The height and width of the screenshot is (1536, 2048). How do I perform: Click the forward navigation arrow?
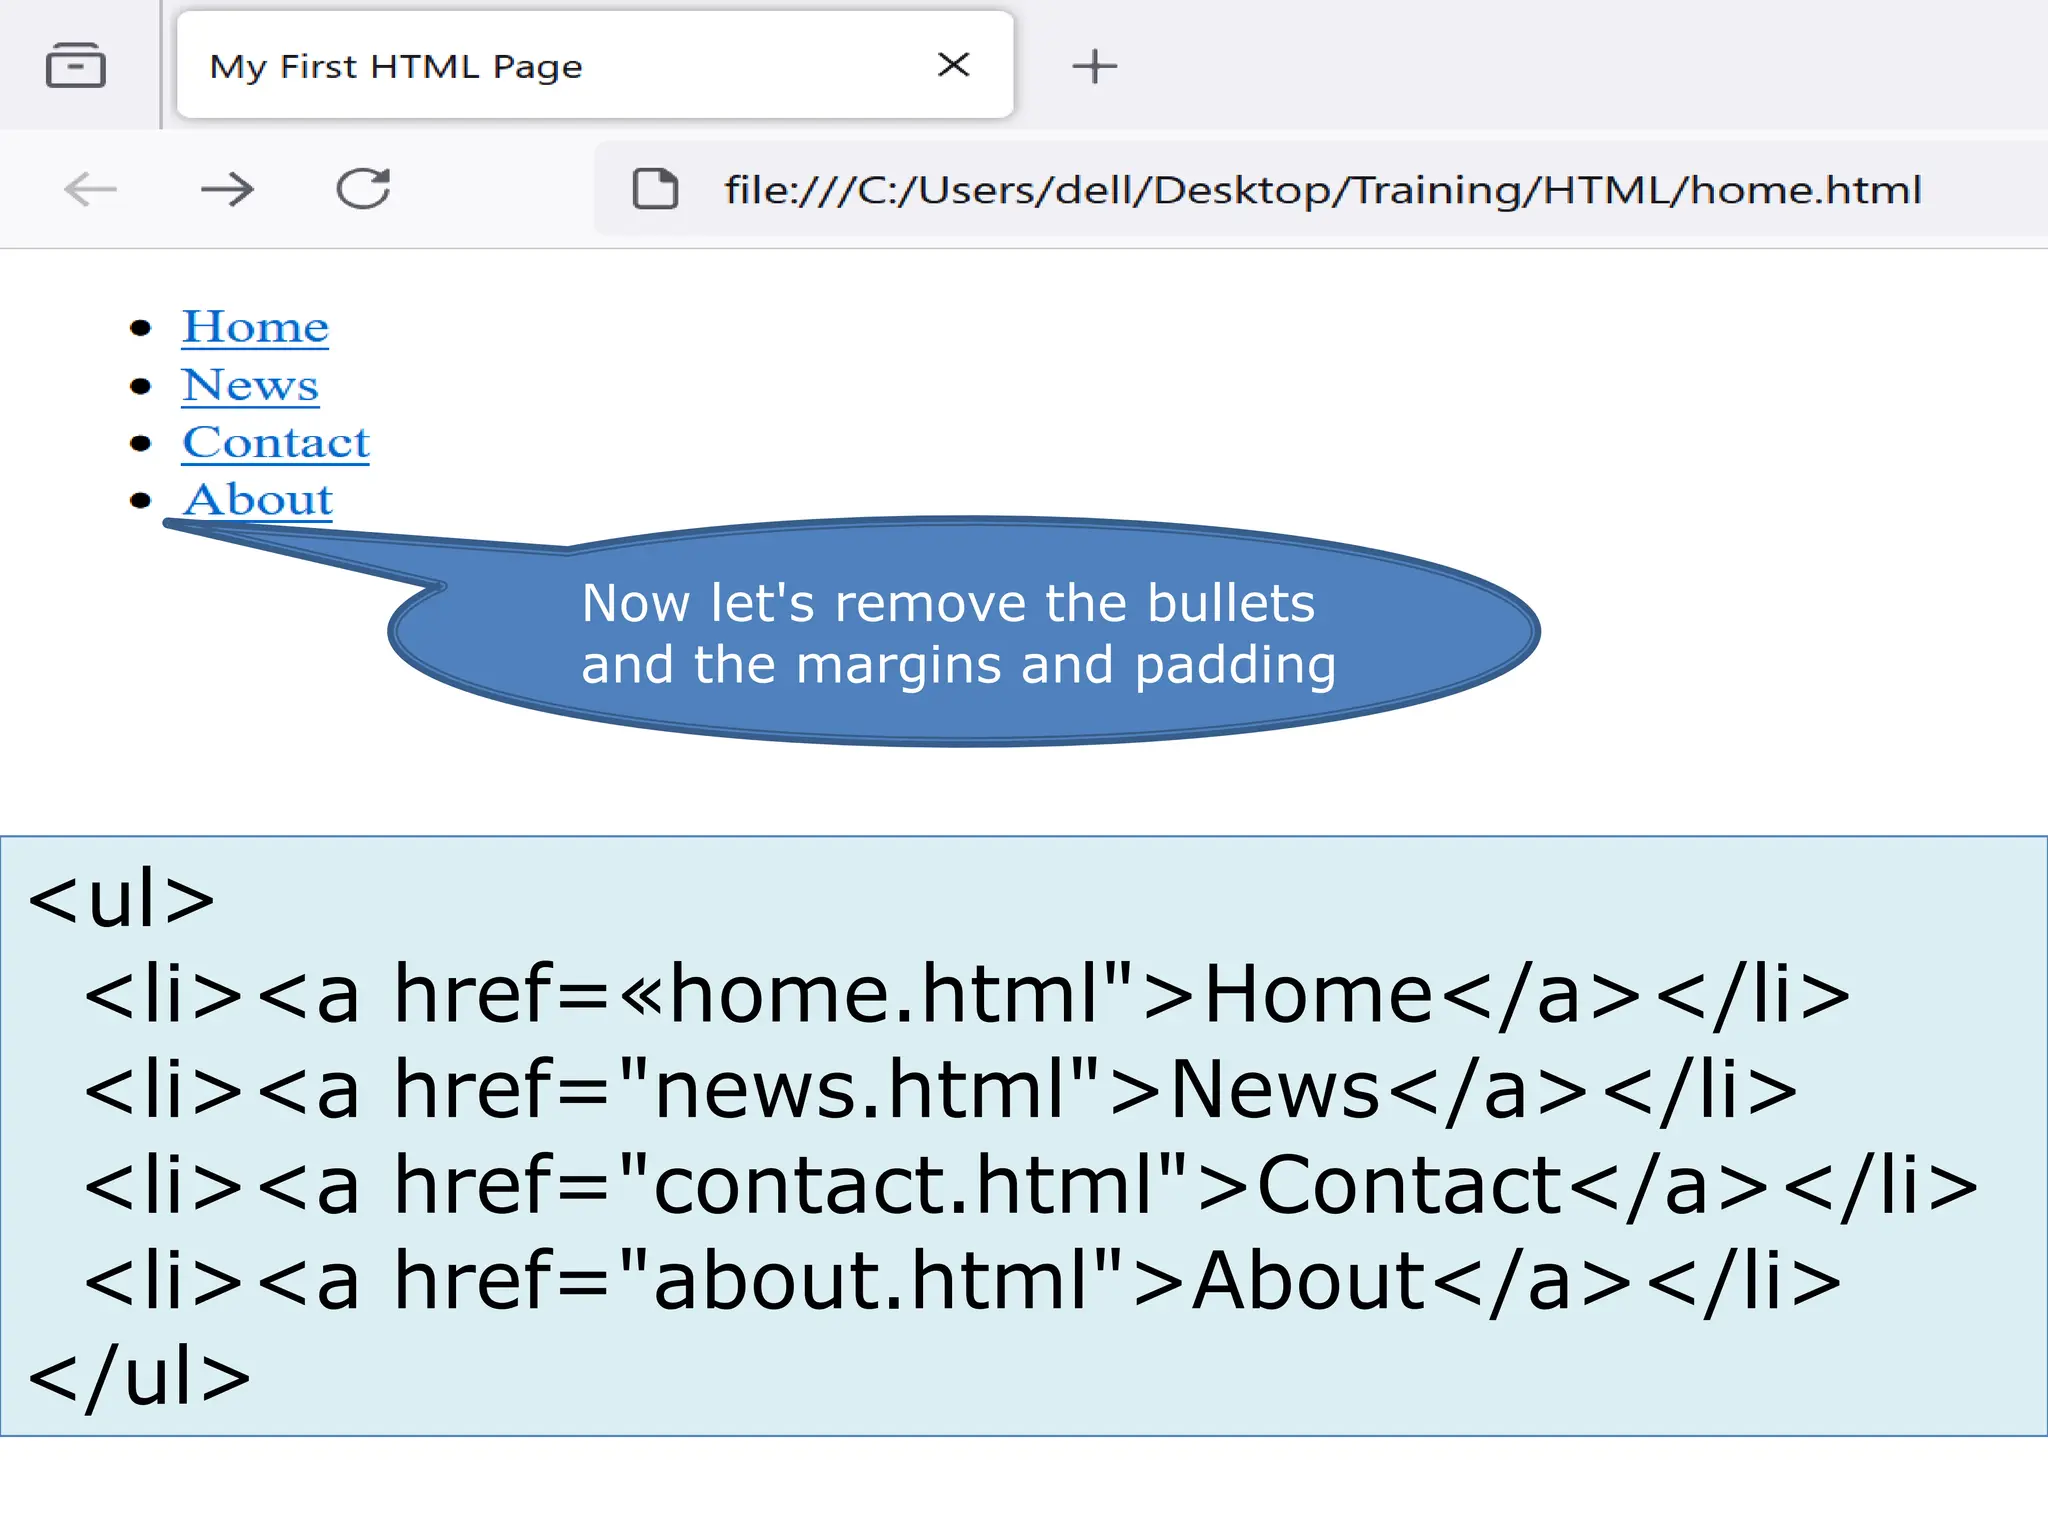(227, 189)
